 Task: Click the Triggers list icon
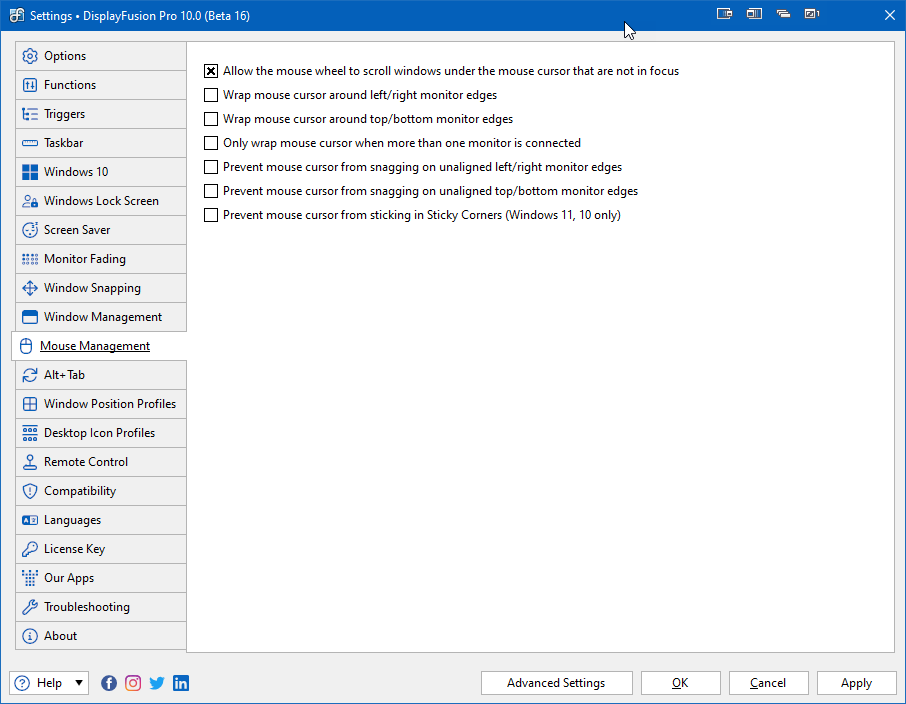point(29,114)
